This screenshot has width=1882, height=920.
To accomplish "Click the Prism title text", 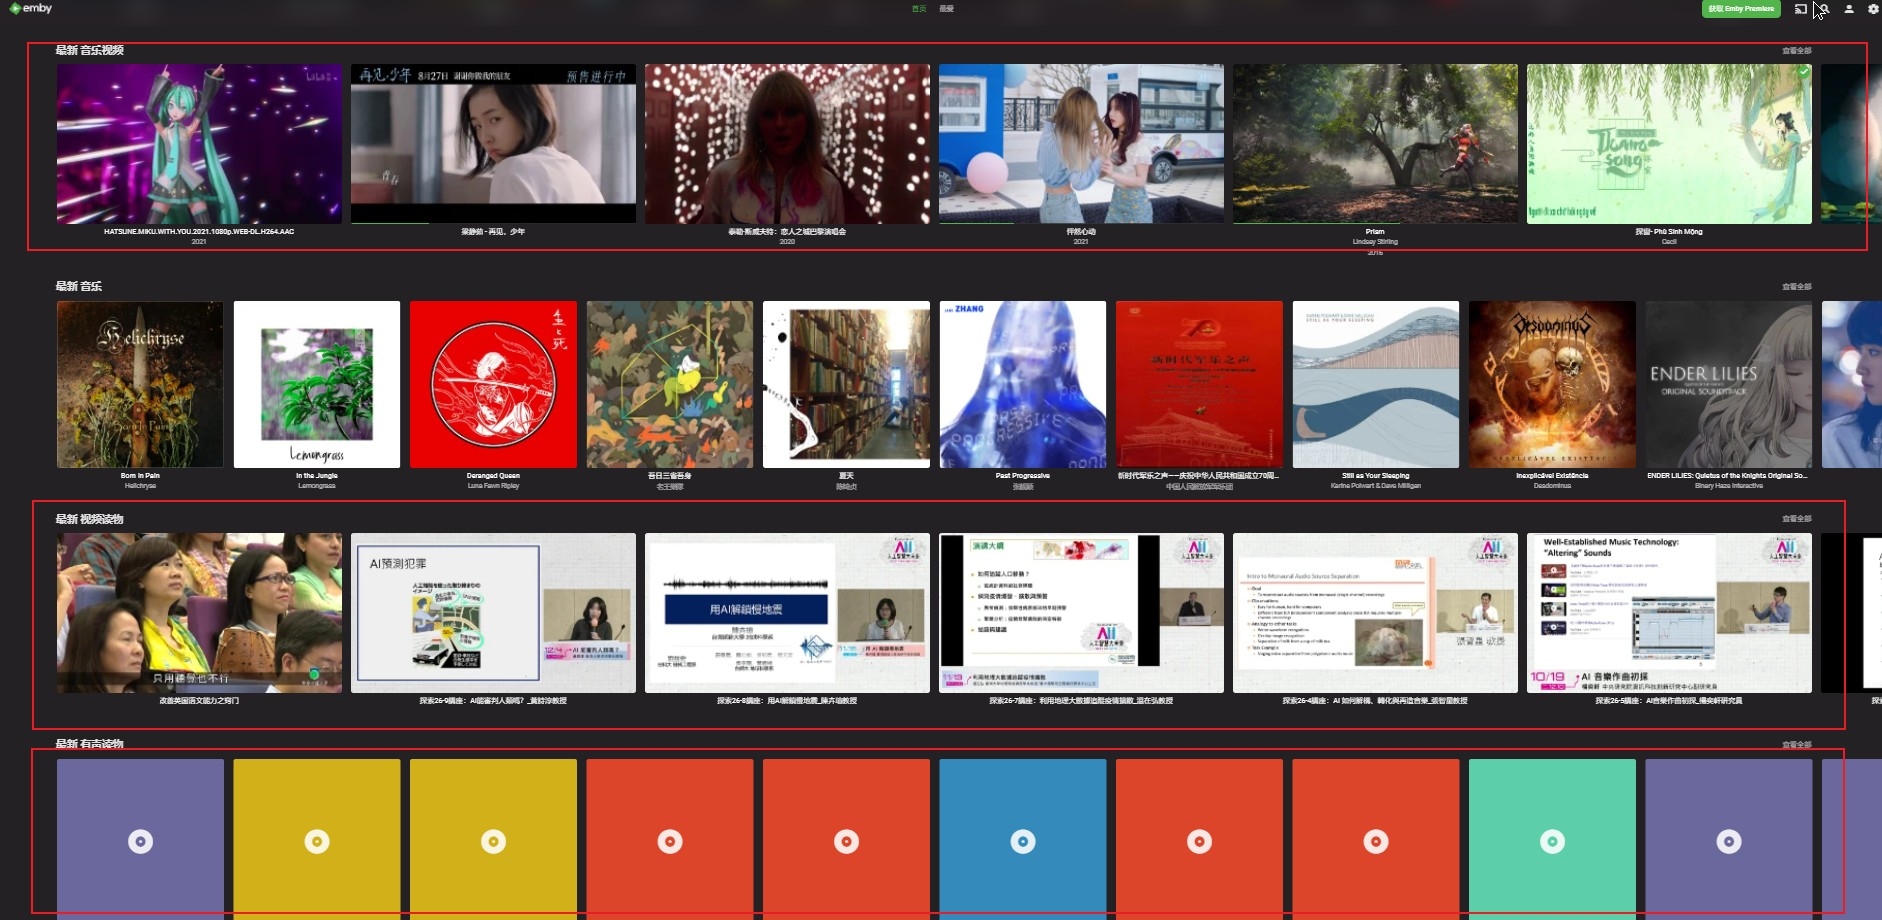I will click(x=1375, y=232).
